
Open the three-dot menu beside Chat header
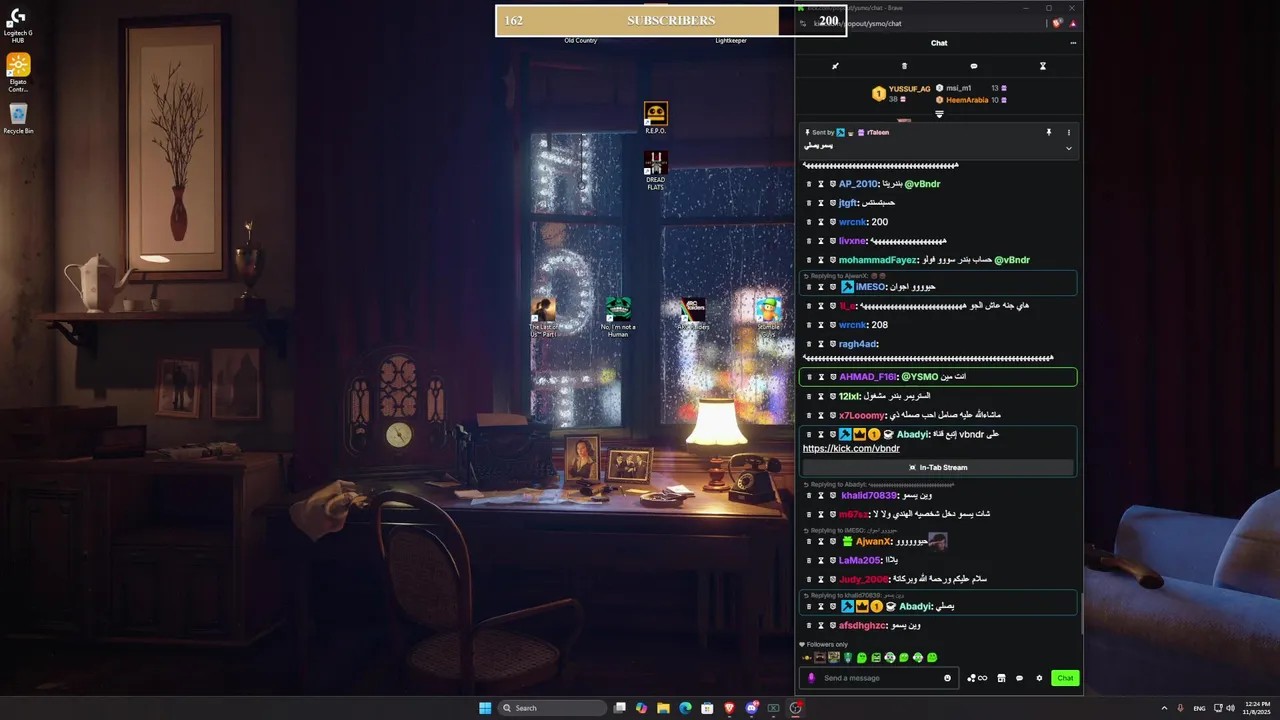[x=1073, y=43]
